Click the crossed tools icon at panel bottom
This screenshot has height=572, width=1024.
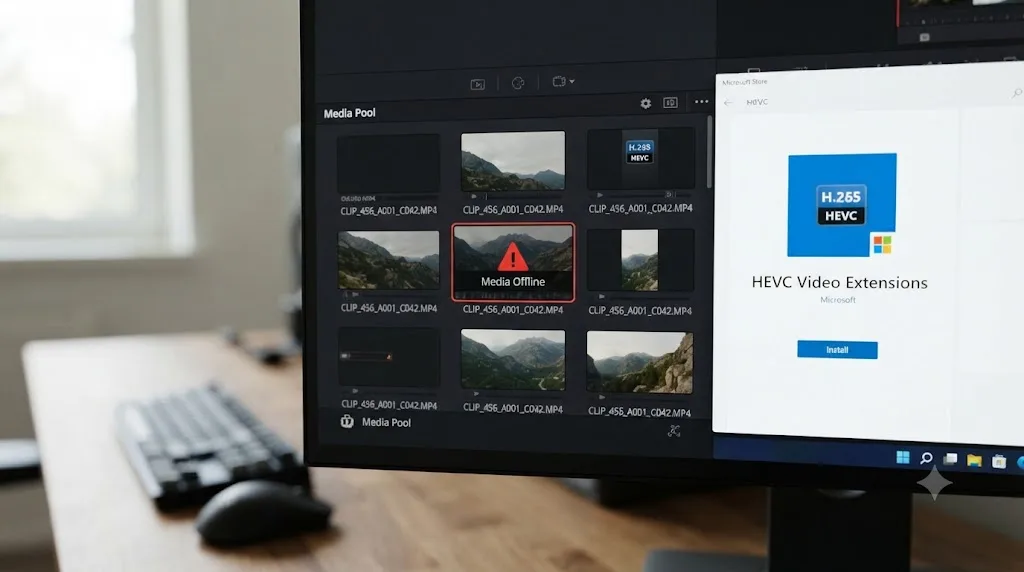[x=674, y=430]
